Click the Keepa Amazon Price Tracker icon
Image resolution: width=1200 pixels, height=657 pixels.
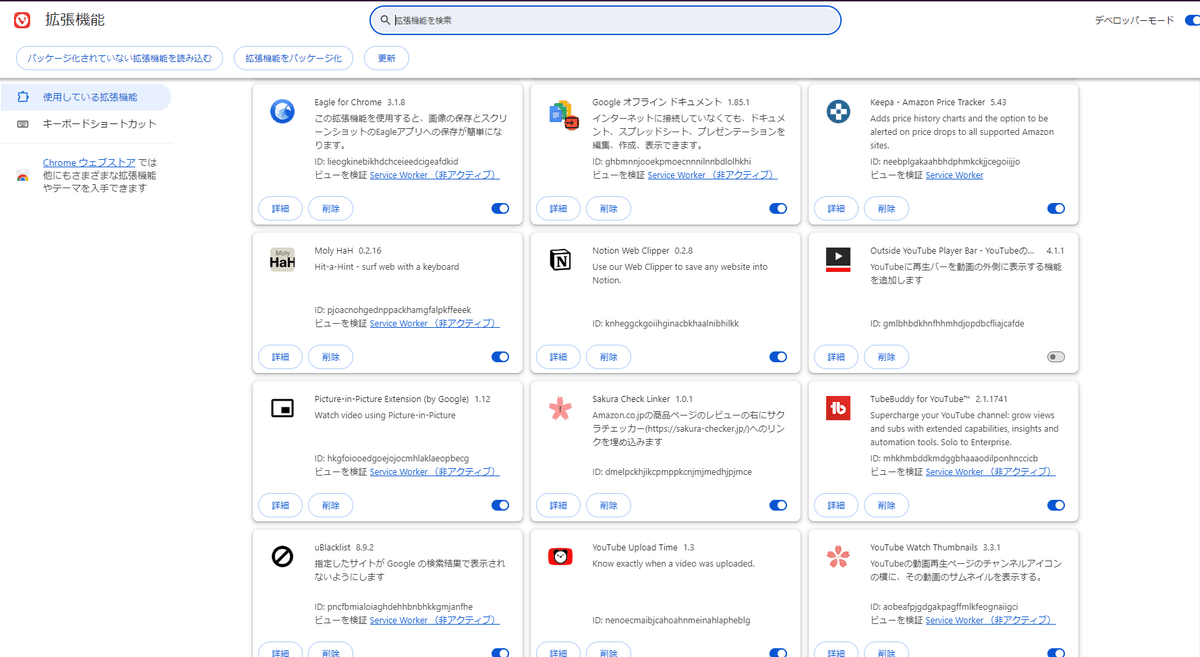pos(837,111)
